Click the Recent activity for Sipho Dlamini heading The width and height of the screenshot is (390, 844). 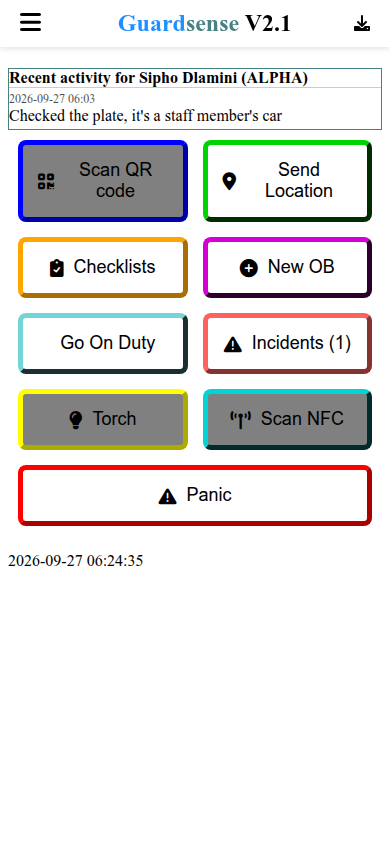(159, 78)
